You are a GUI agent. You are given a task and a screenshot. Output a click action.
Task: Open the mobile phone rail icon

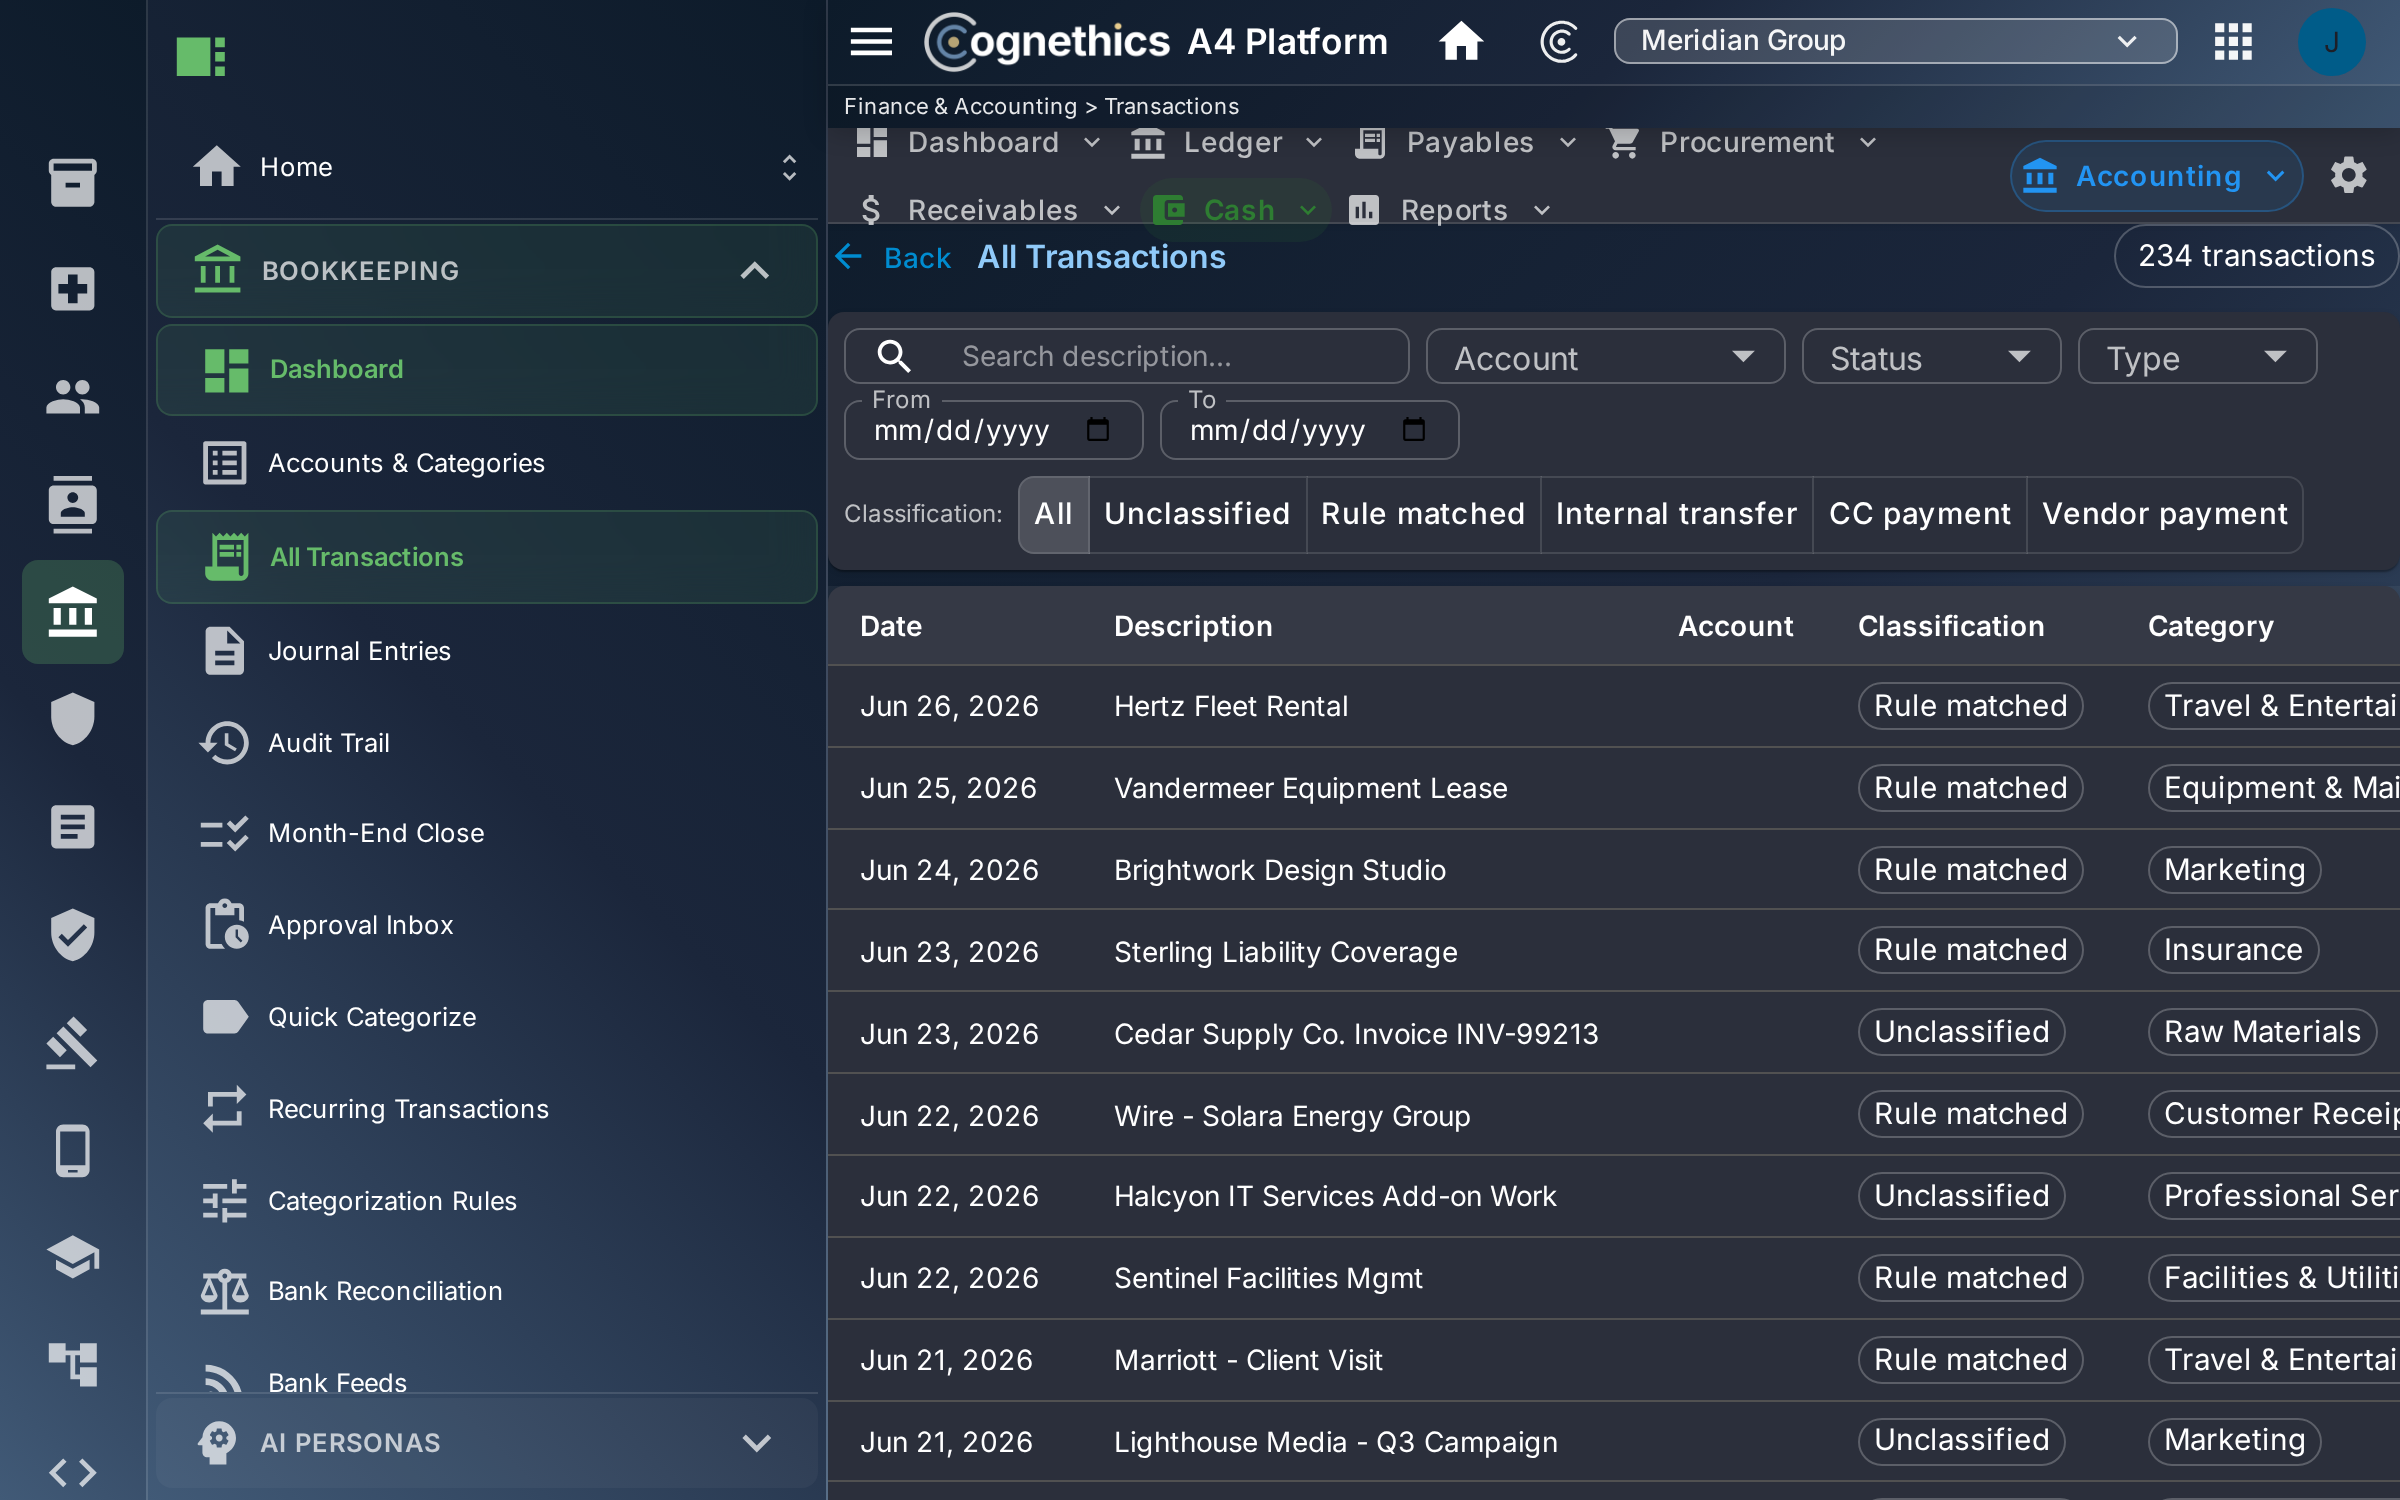[72, 1150]
